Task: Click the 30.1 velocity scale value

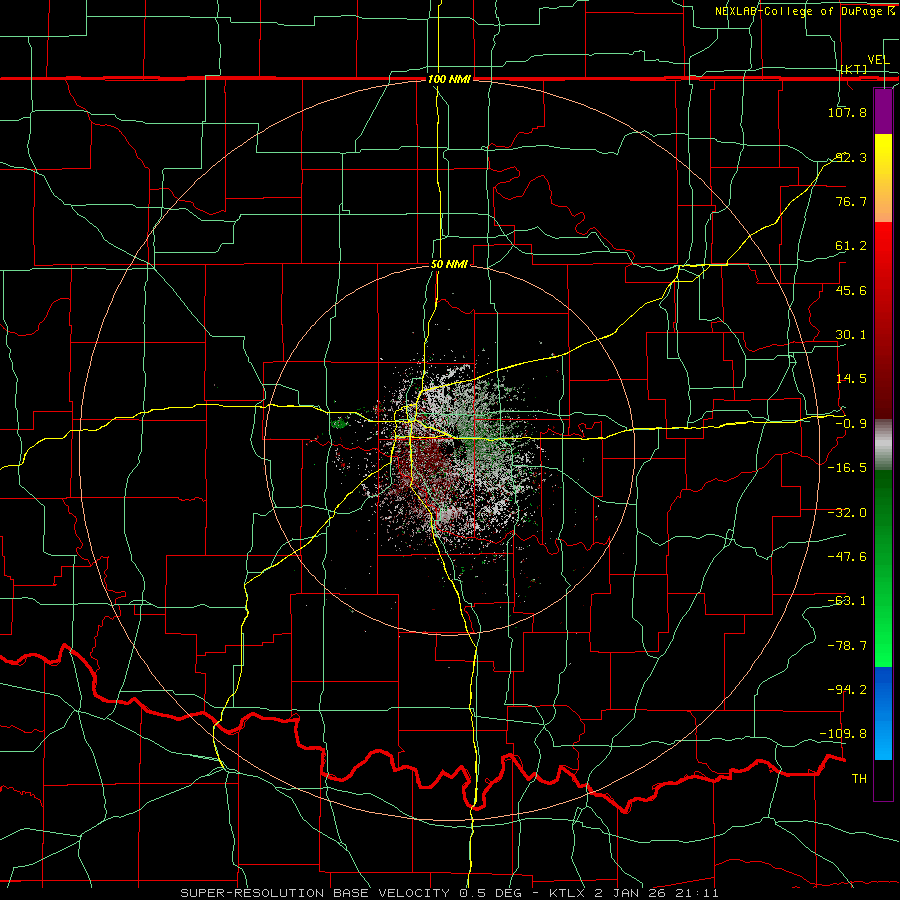Action: tap(850, 335)
